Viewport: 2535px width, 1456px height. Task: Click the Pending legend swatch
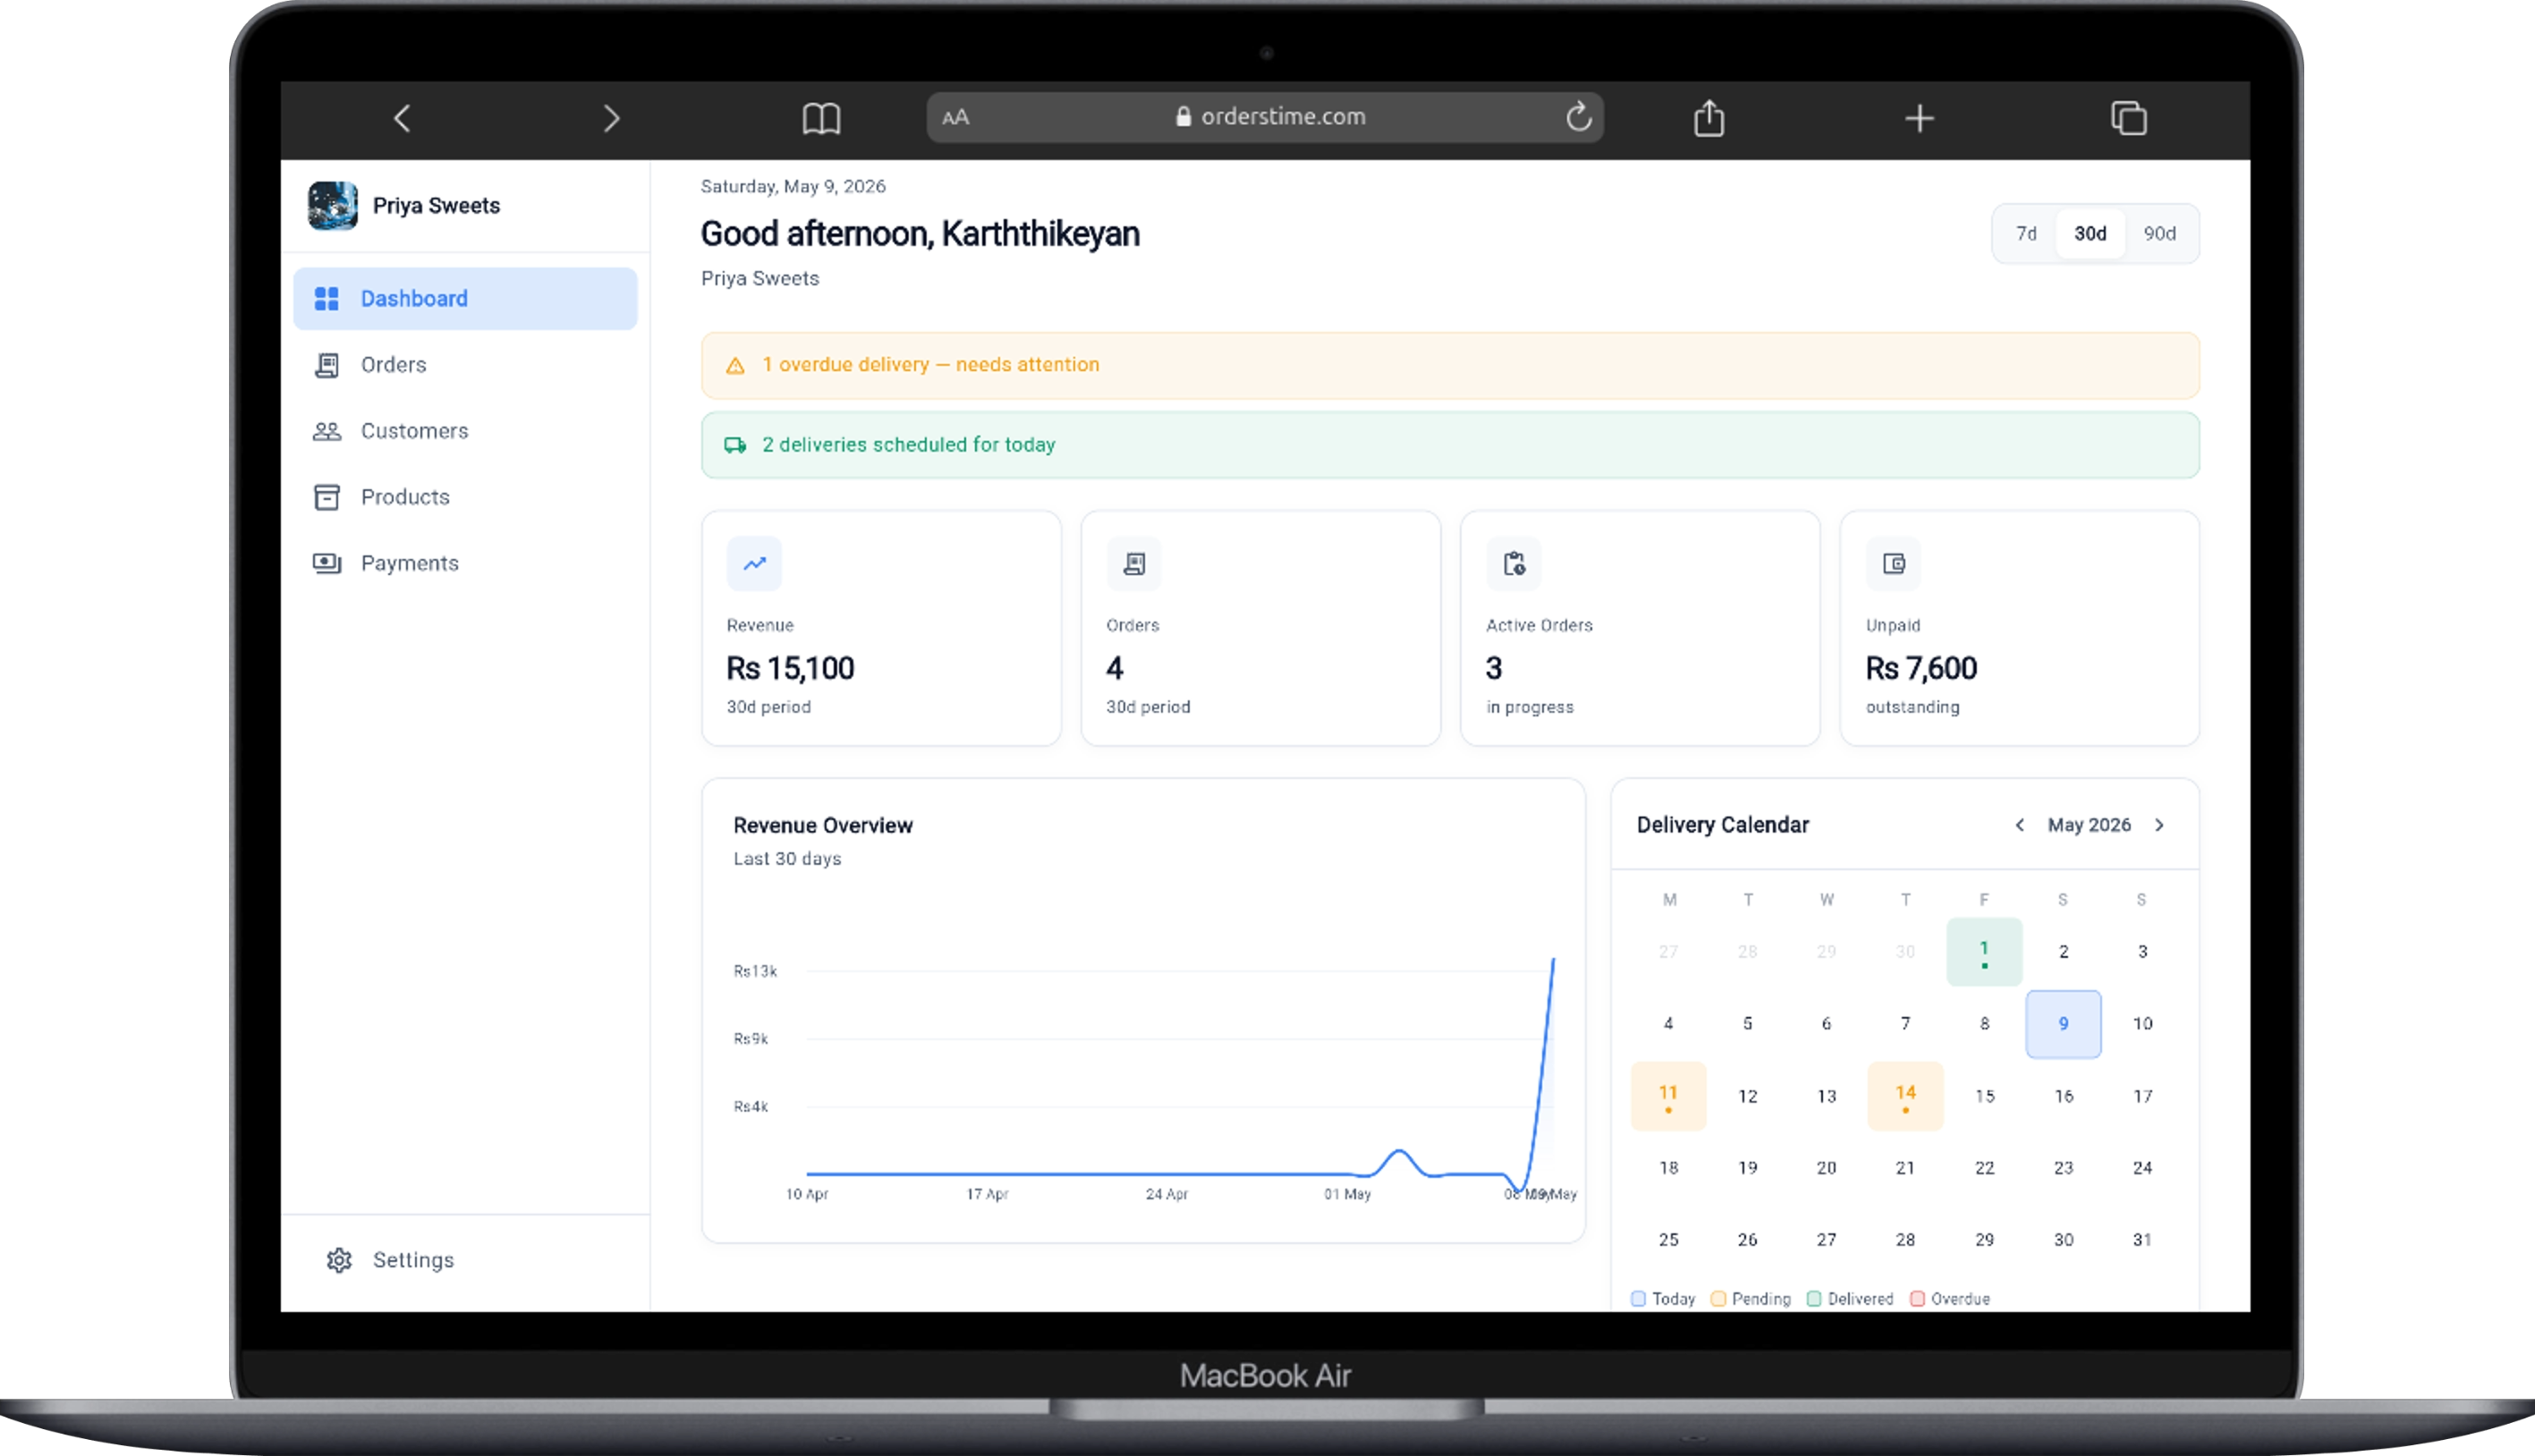point(1718,1299)
